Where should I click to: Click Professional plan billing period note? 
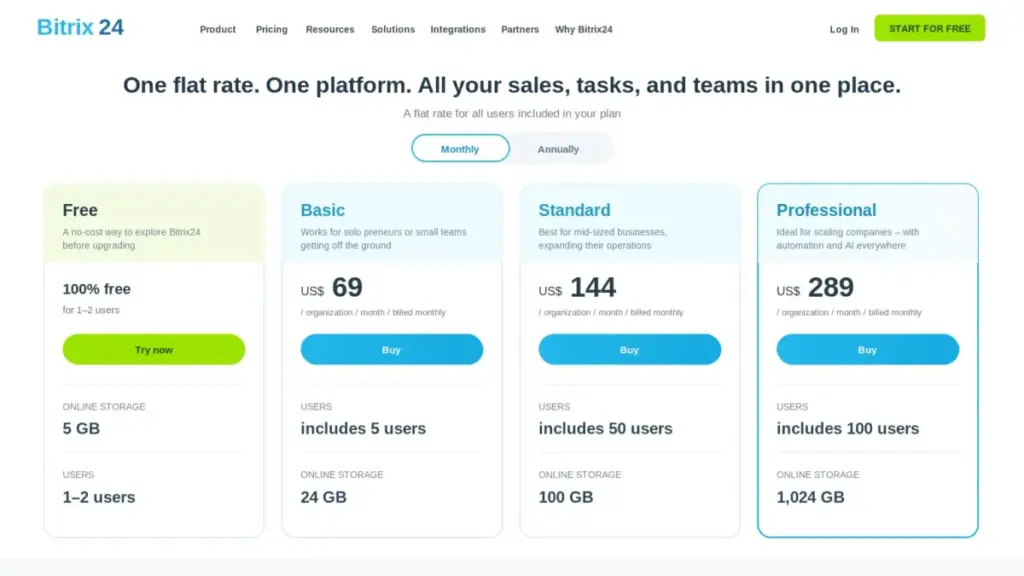[x=848, y=313]
